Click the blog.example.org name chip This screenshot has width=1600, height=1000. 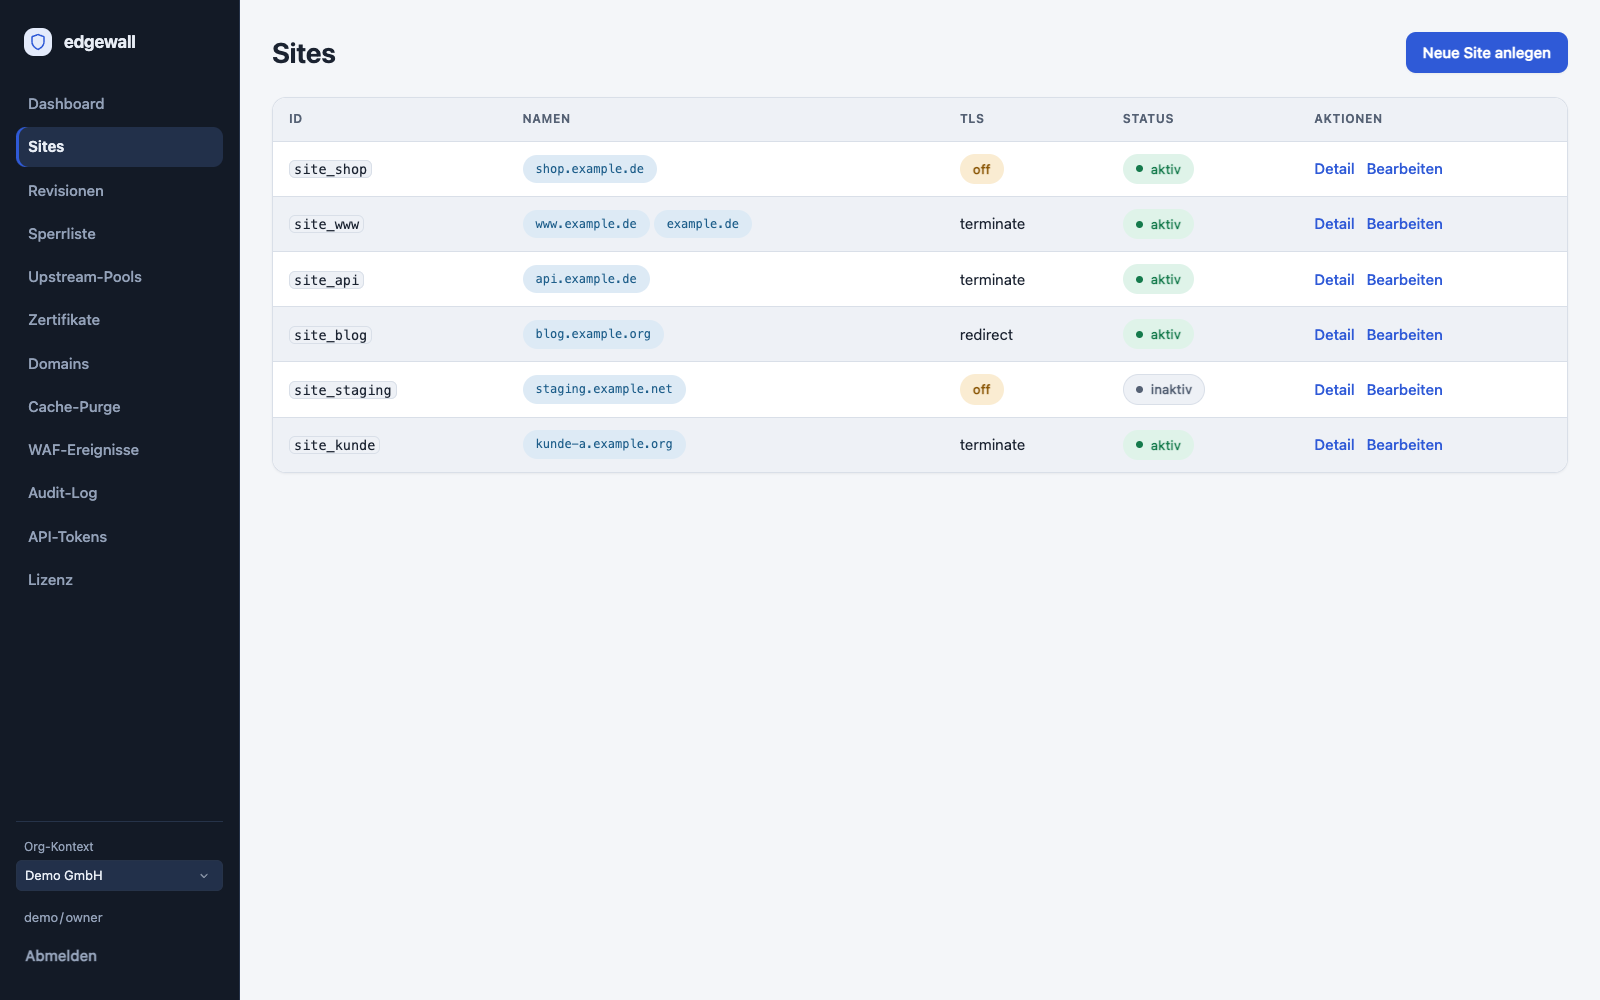(x=593, y=334)
